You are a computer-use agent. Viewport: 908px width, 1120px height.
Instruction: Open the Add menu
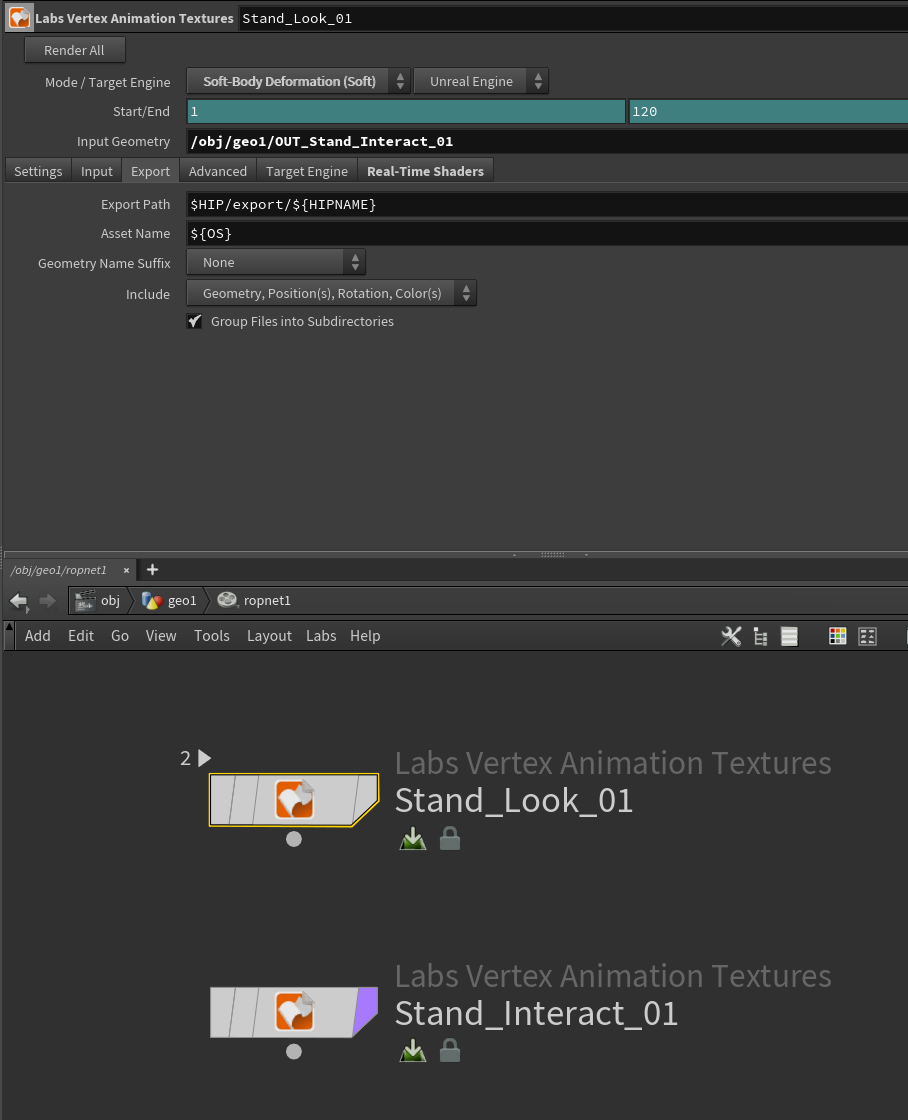coord(37,636)
